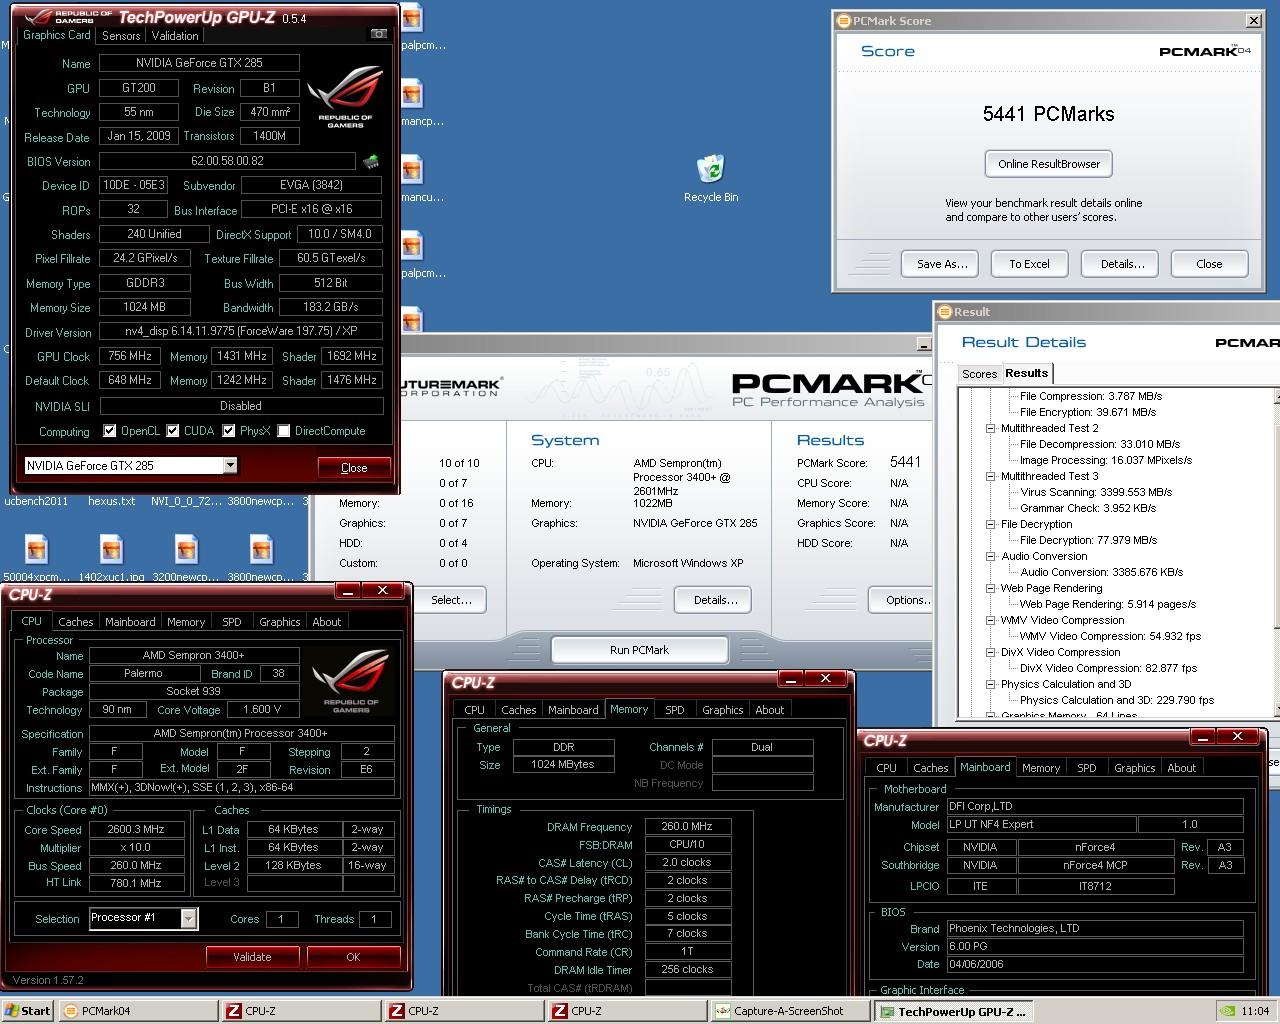Select the row 'File Decompression: 33.010 MB/s'
The width and height of the screenshot is (1280, 1024).
coord(1100,444)
